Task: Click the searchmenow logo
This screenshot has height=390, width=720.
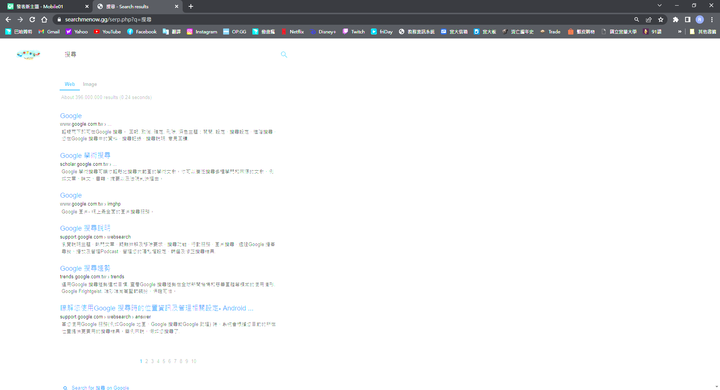Action: [x=28, y=55]
